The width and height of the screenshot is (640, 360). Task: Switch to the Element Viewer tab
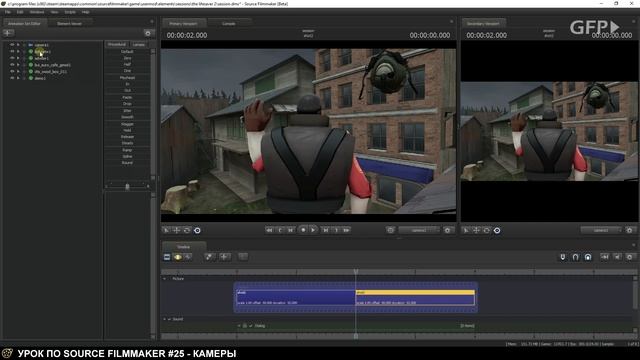(69, 24)
